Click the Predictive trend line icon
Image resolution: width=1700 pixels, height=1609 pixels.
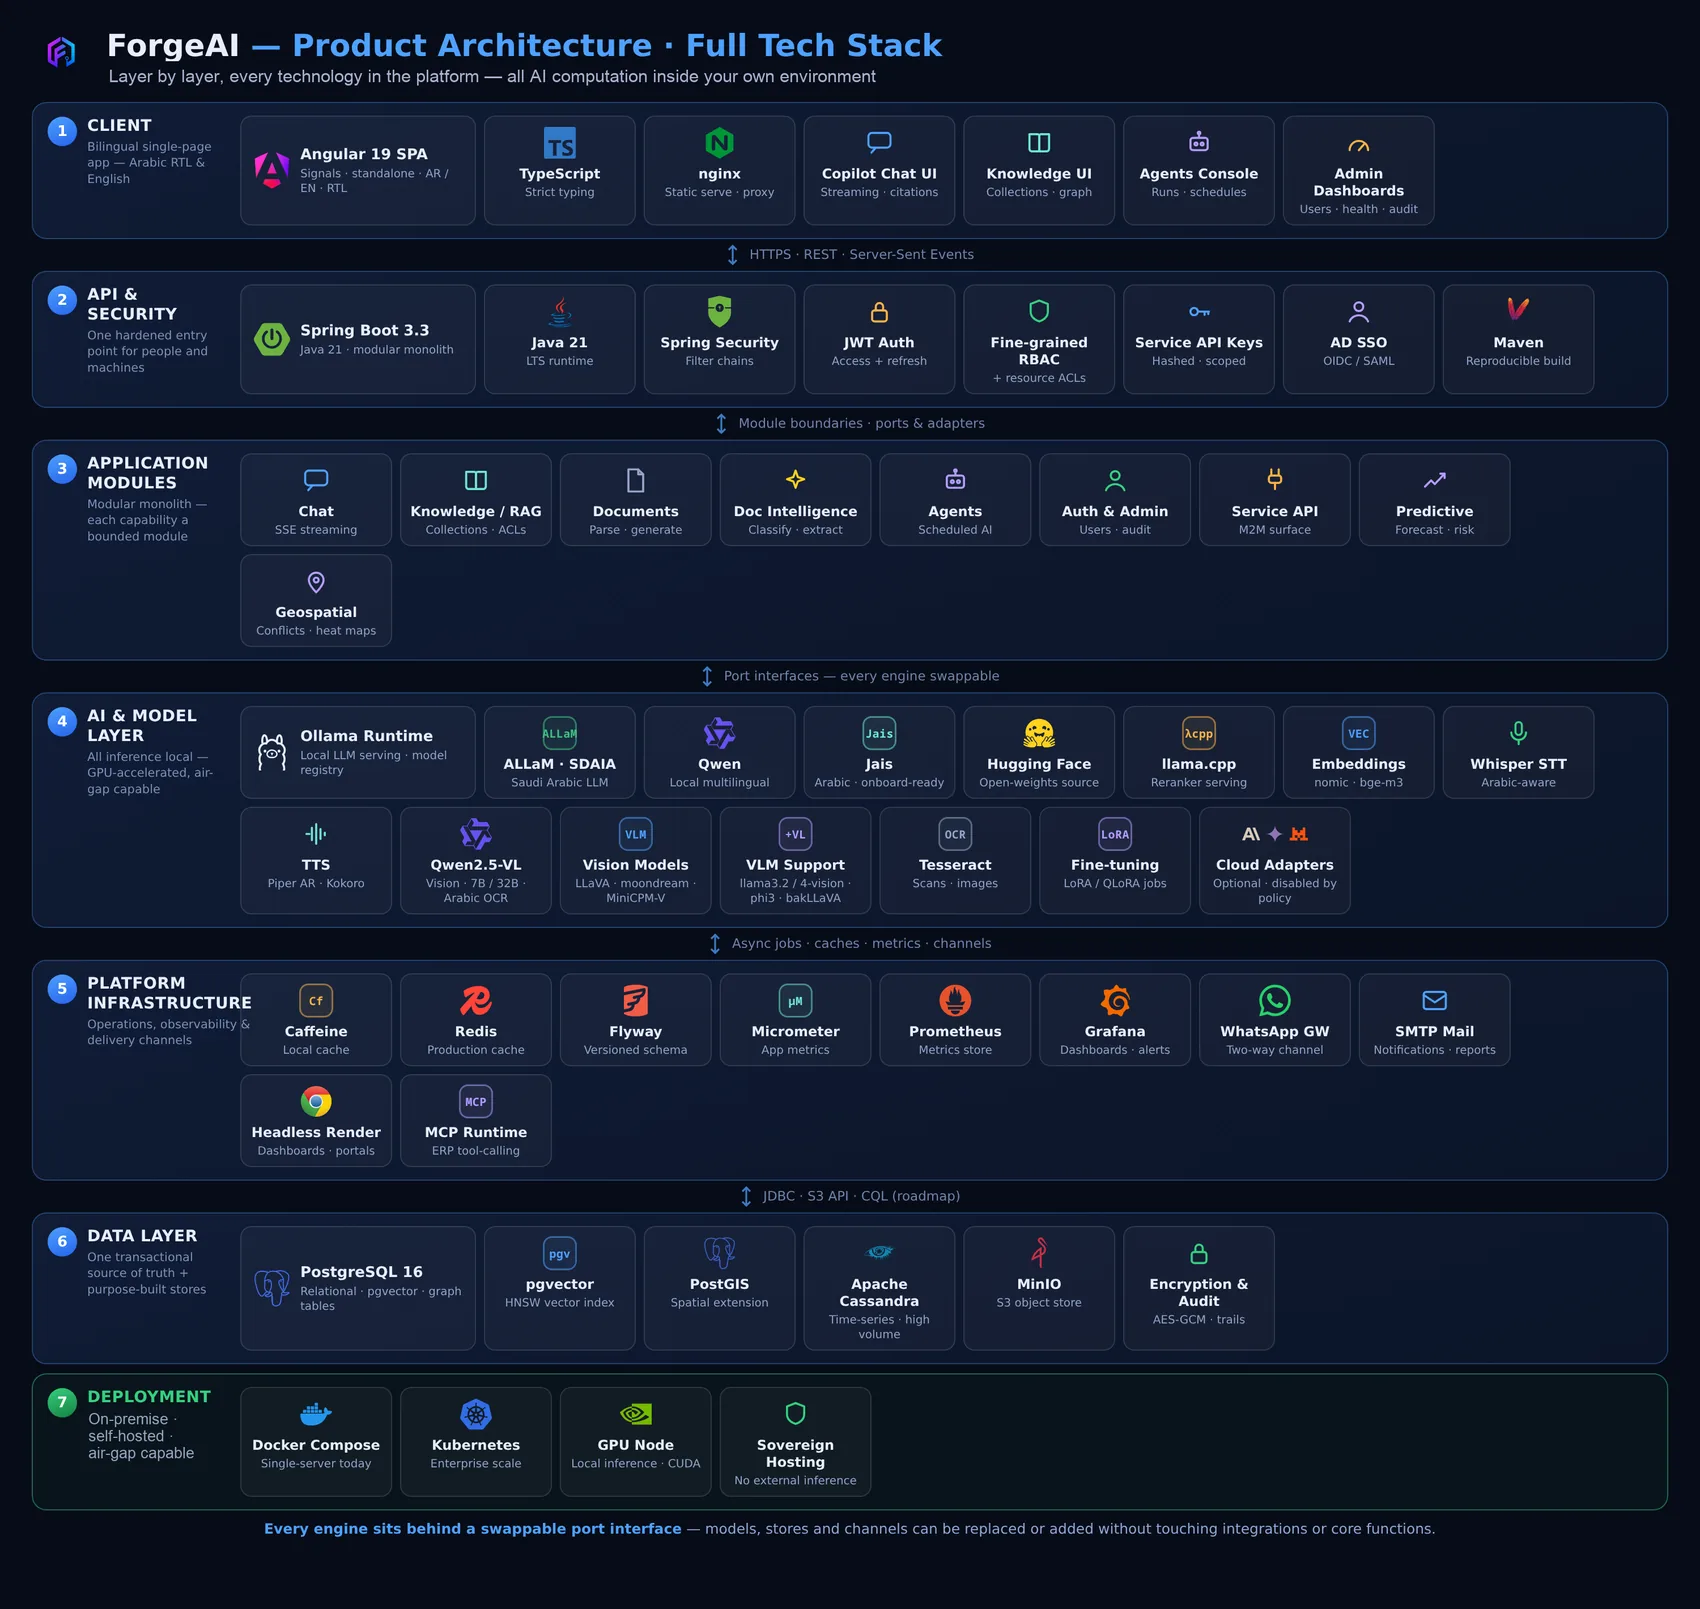tap(1435, 480)
